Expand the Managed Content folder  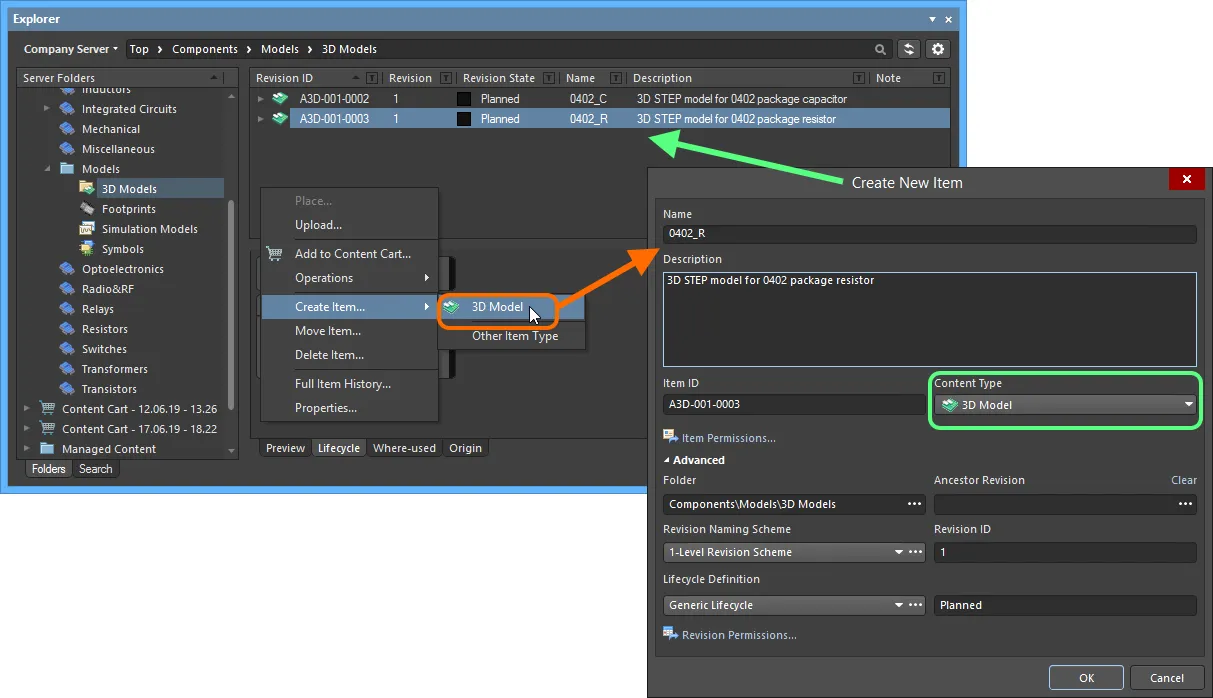pyautogui.click(x=27, y=449)
